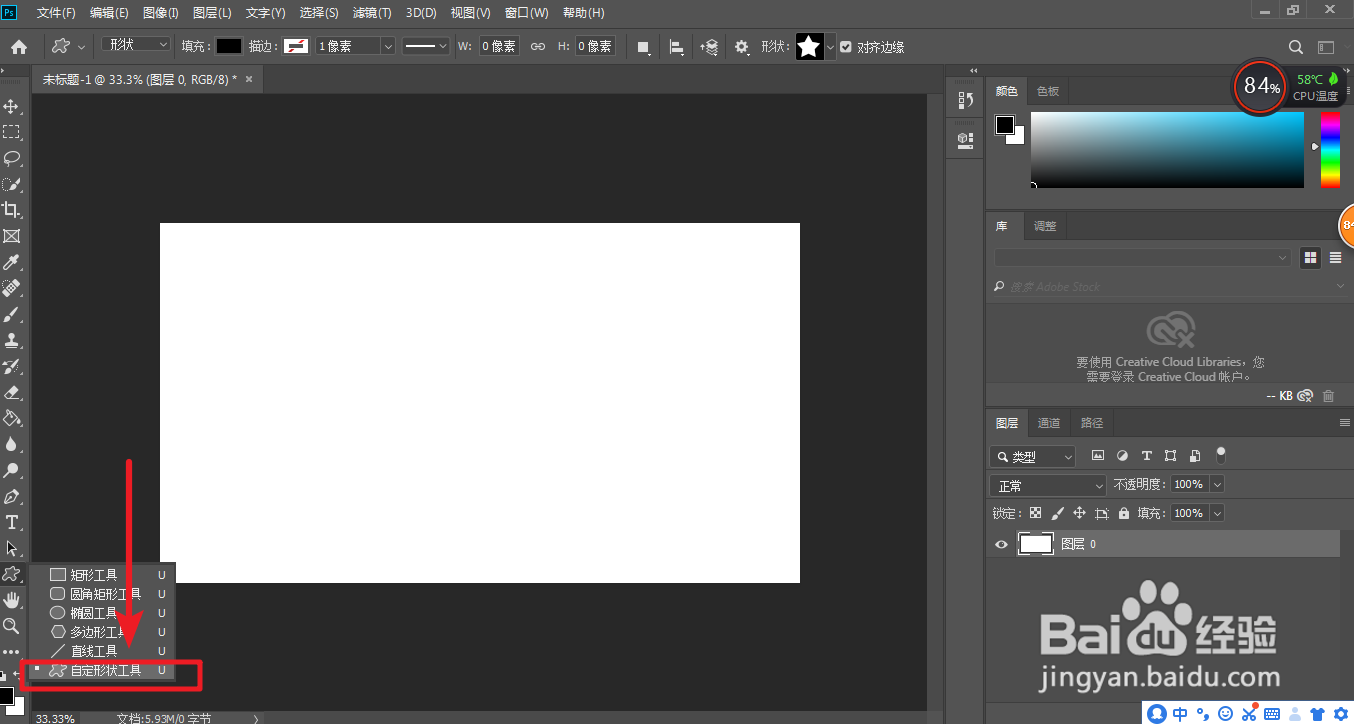This screenshot has height=724, width=1354.
Task: Select the Brush tool
Action: [12, 314]
